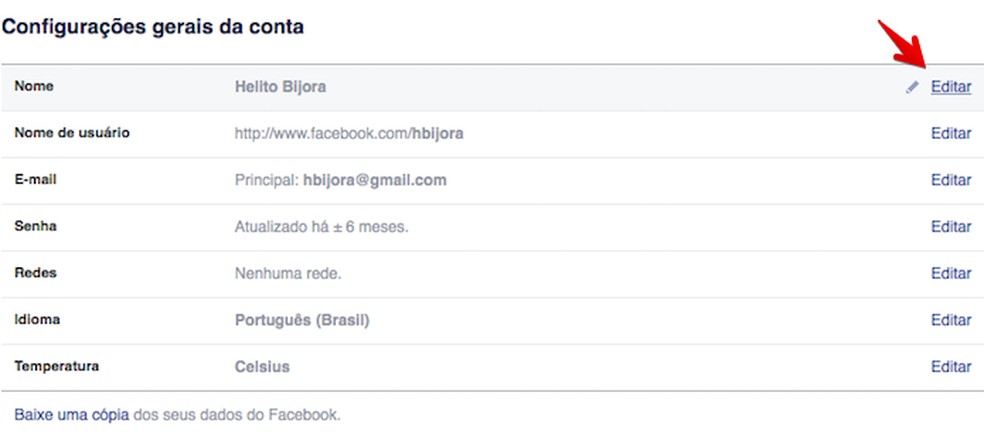Click the facebook.com/hbijora username URL
This screenshot has height=437, width=984.
(348, 133)
